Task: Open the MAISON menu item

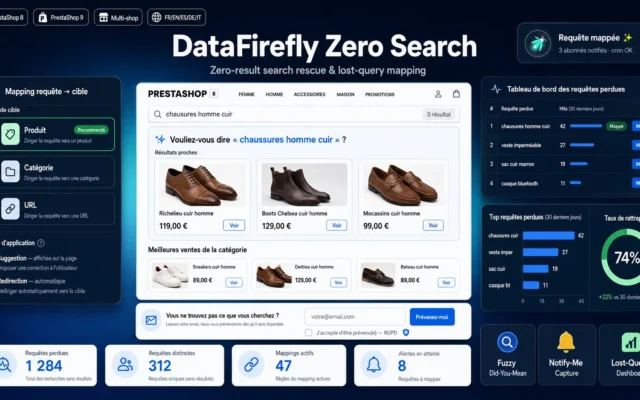Action: pos(345,94)
